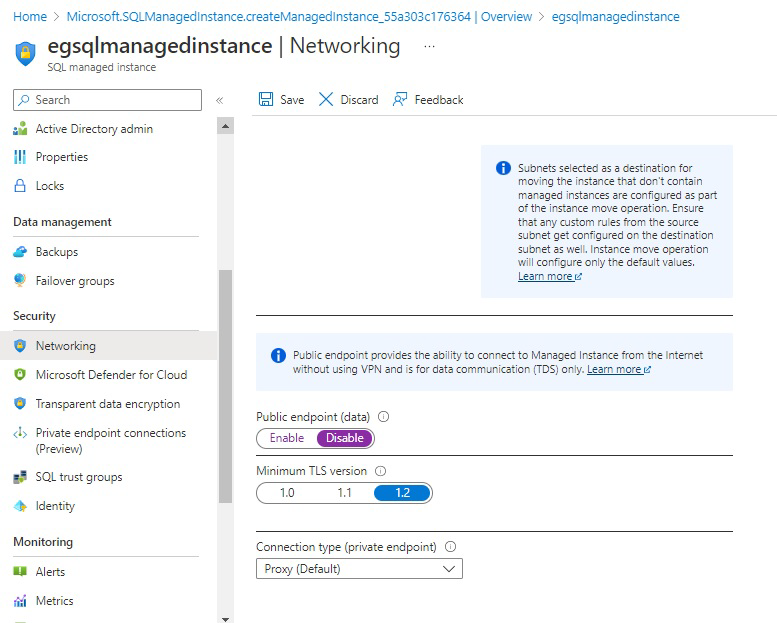
Task: Click the Failover groups globe icon
Action: 20,281
